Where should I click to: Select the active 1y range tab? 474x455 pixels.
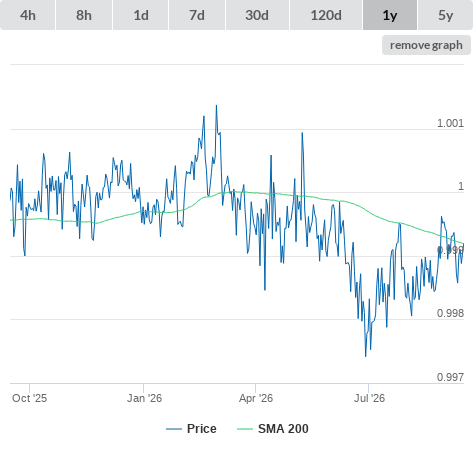[390, 15]
